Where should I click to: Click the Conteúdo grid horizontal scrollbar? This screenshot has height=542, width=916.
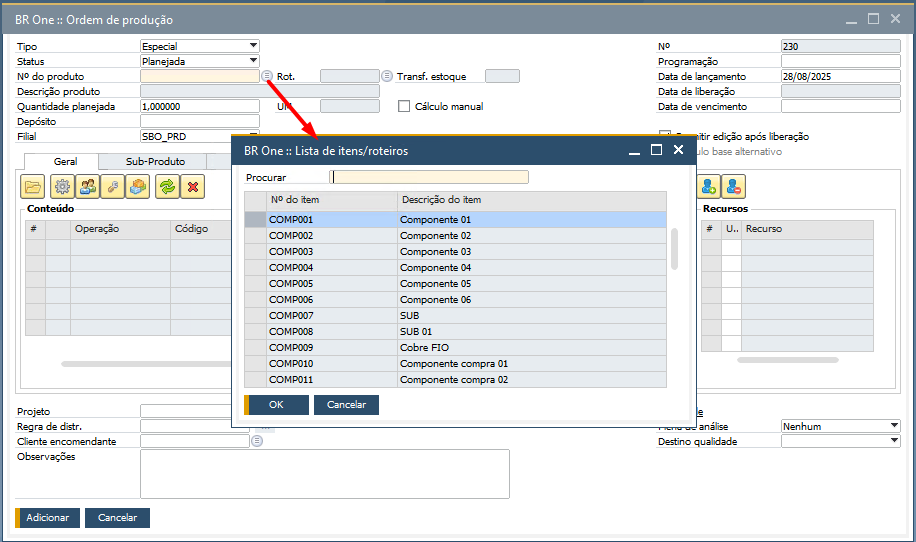146,364
